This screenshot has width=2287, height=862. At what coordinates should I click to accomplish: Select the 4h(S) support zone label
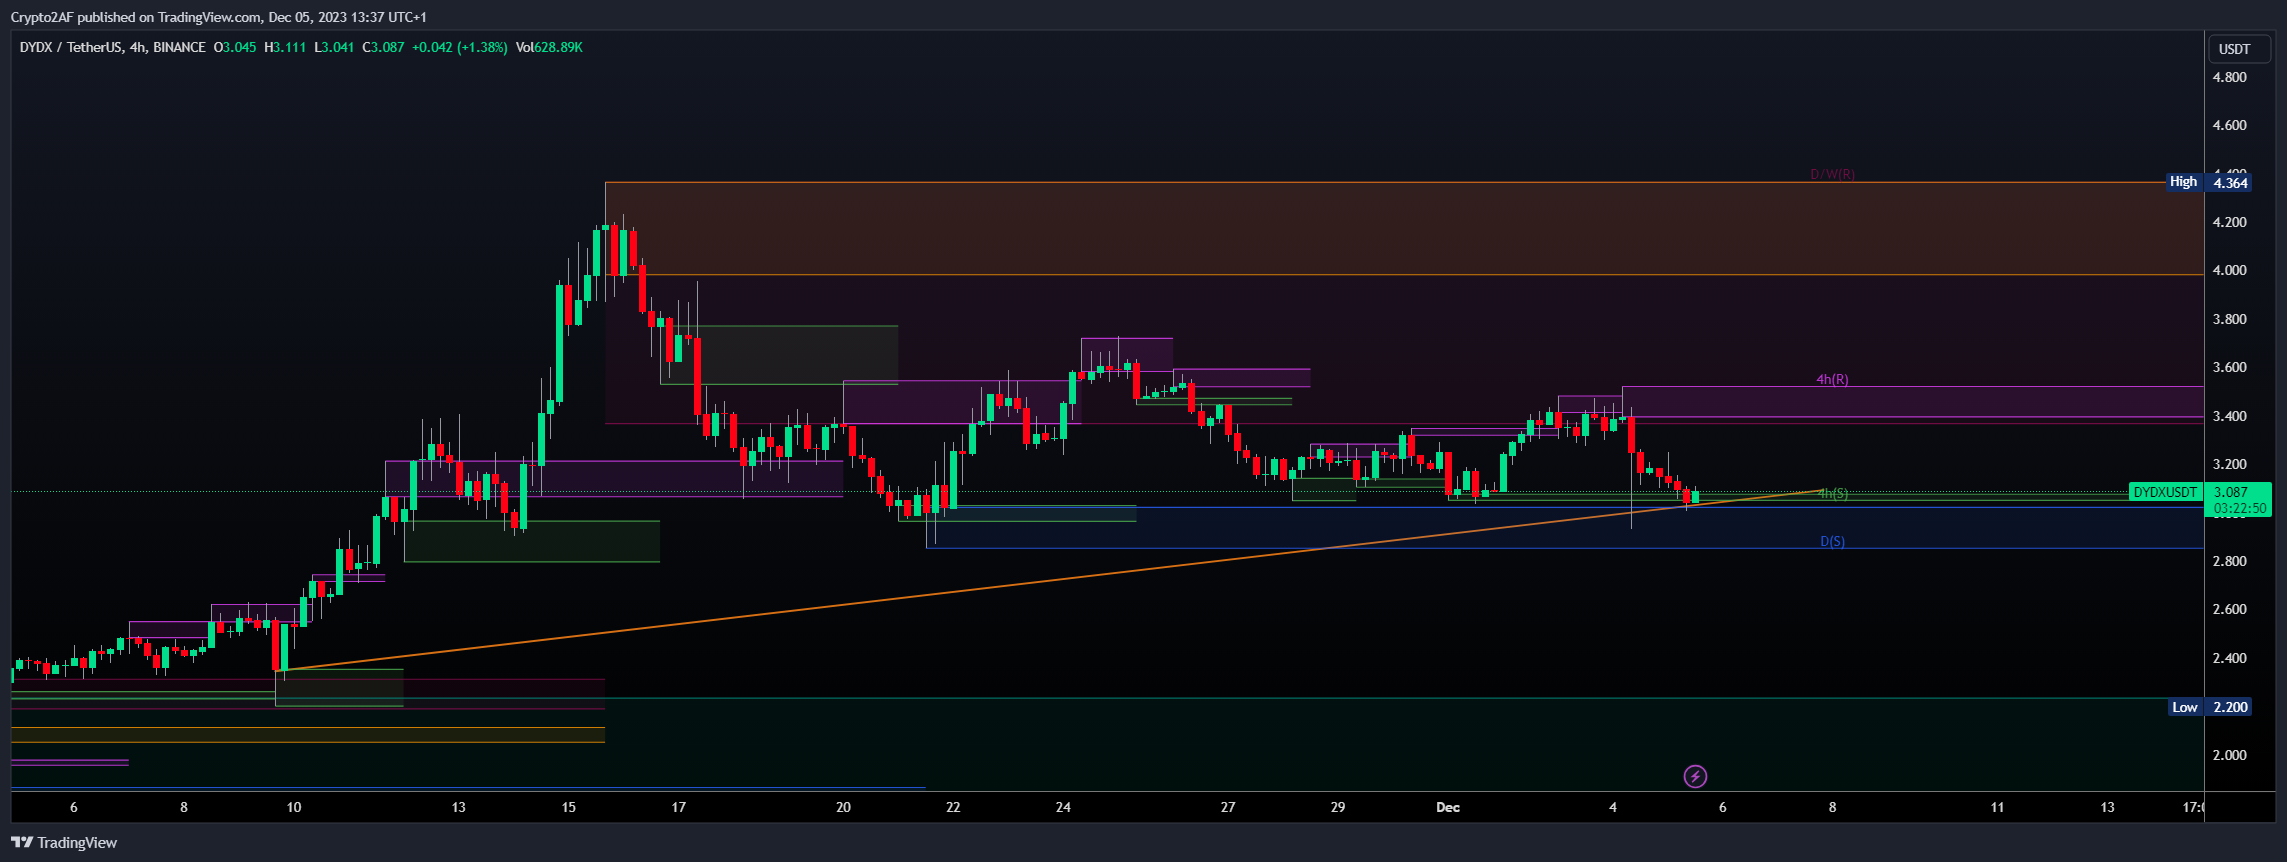point(1832,494)
